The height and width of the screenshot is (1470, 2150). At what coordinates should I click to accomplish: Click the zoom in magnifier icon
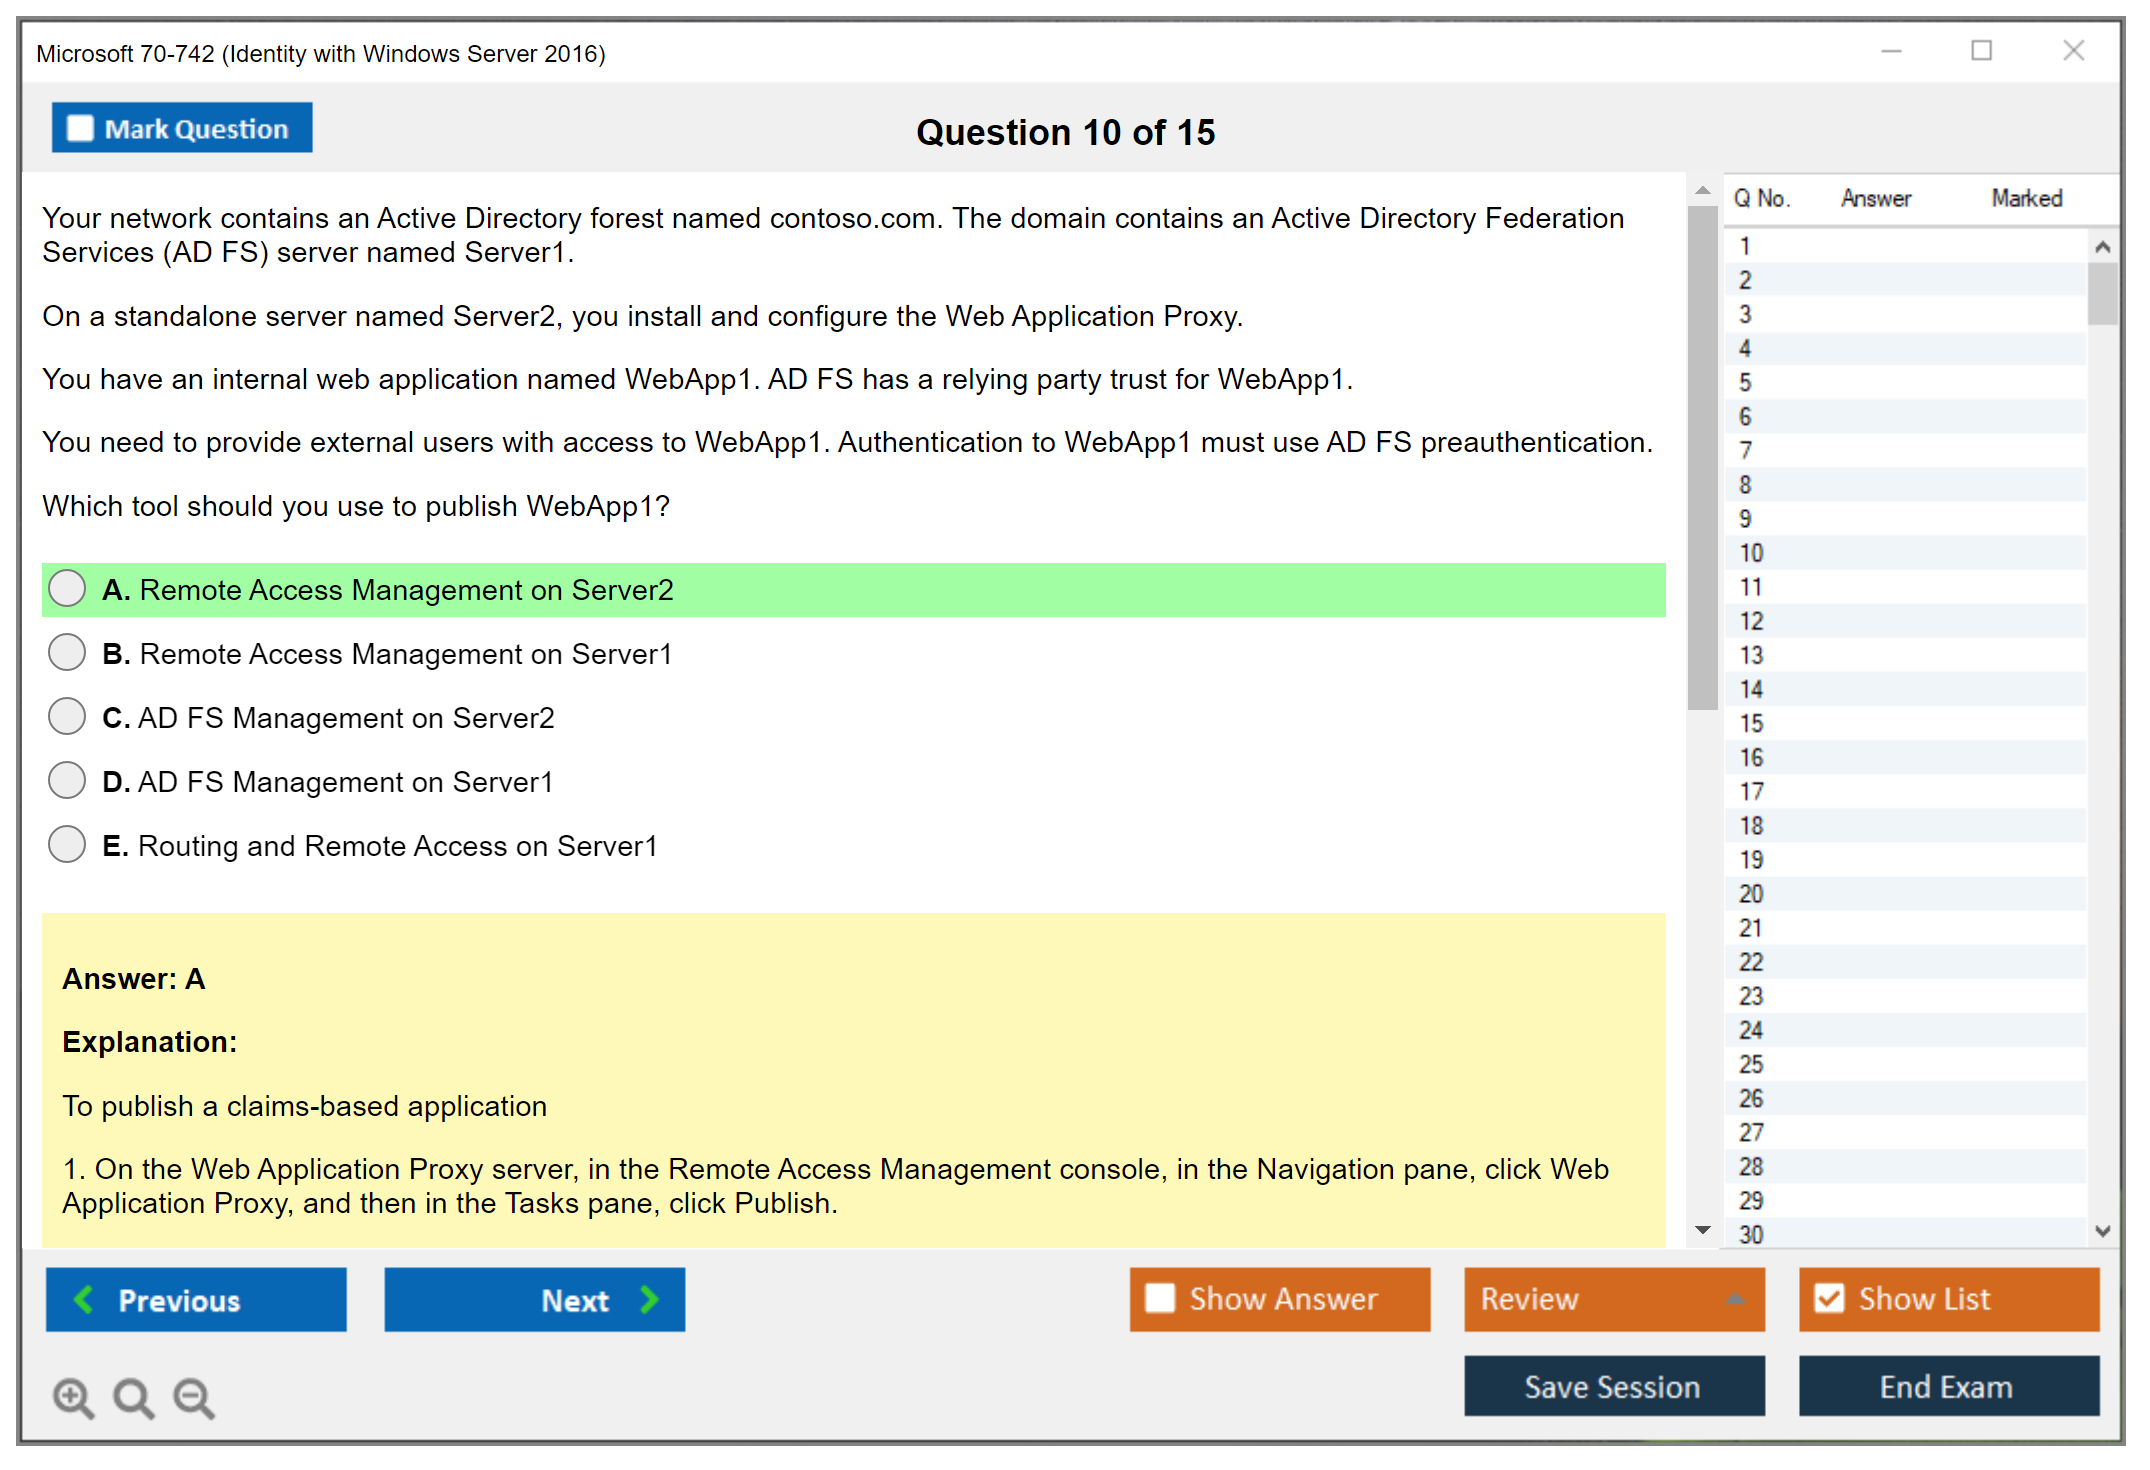[72, 1397]
